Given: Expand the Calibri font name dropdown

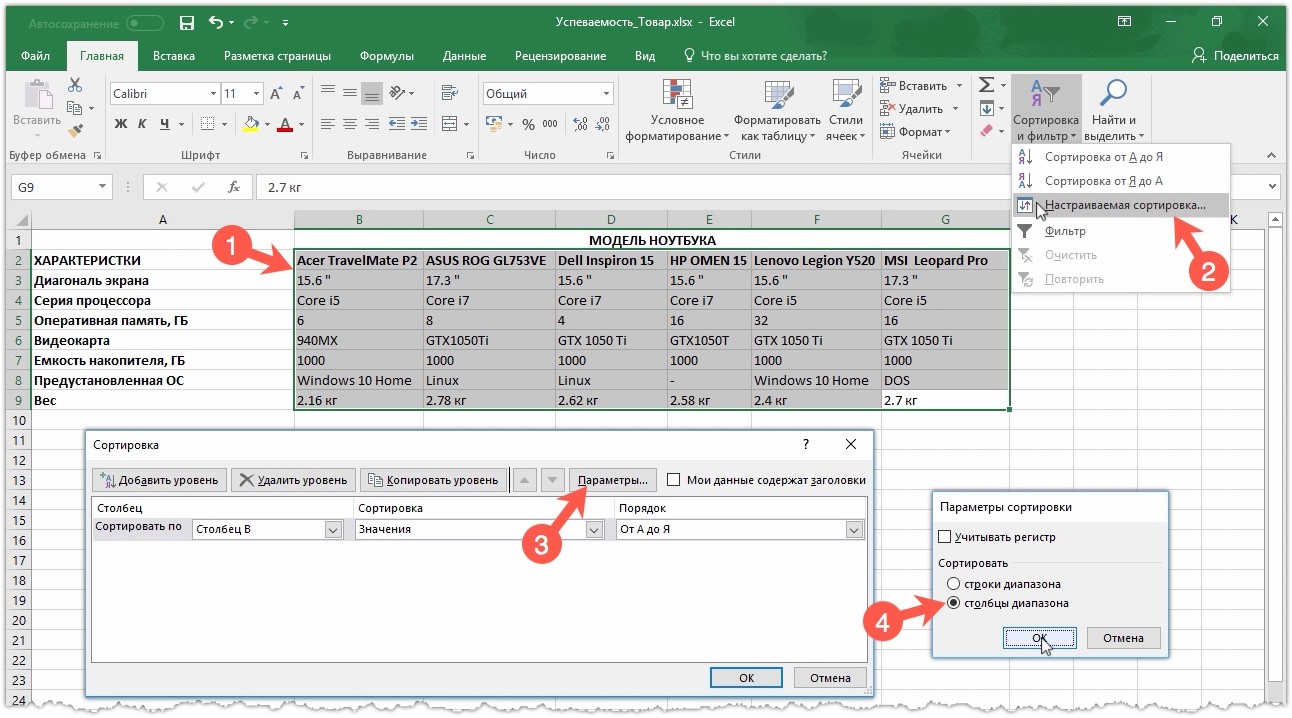Looking at the screenshot, I should tap(213, 94).
